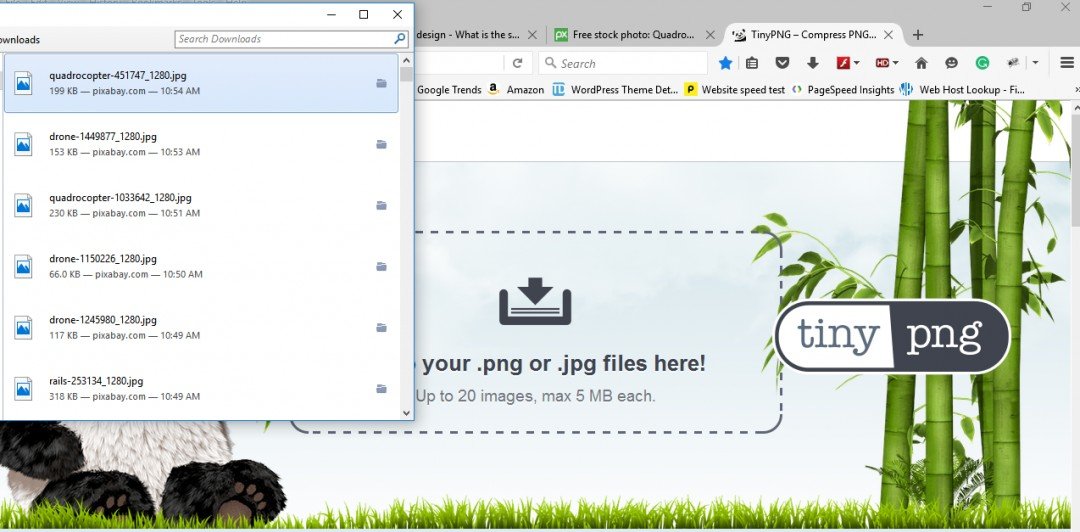Click the smiley face toolbar icon
The image size is (1080, 532).
pos(951,63)
